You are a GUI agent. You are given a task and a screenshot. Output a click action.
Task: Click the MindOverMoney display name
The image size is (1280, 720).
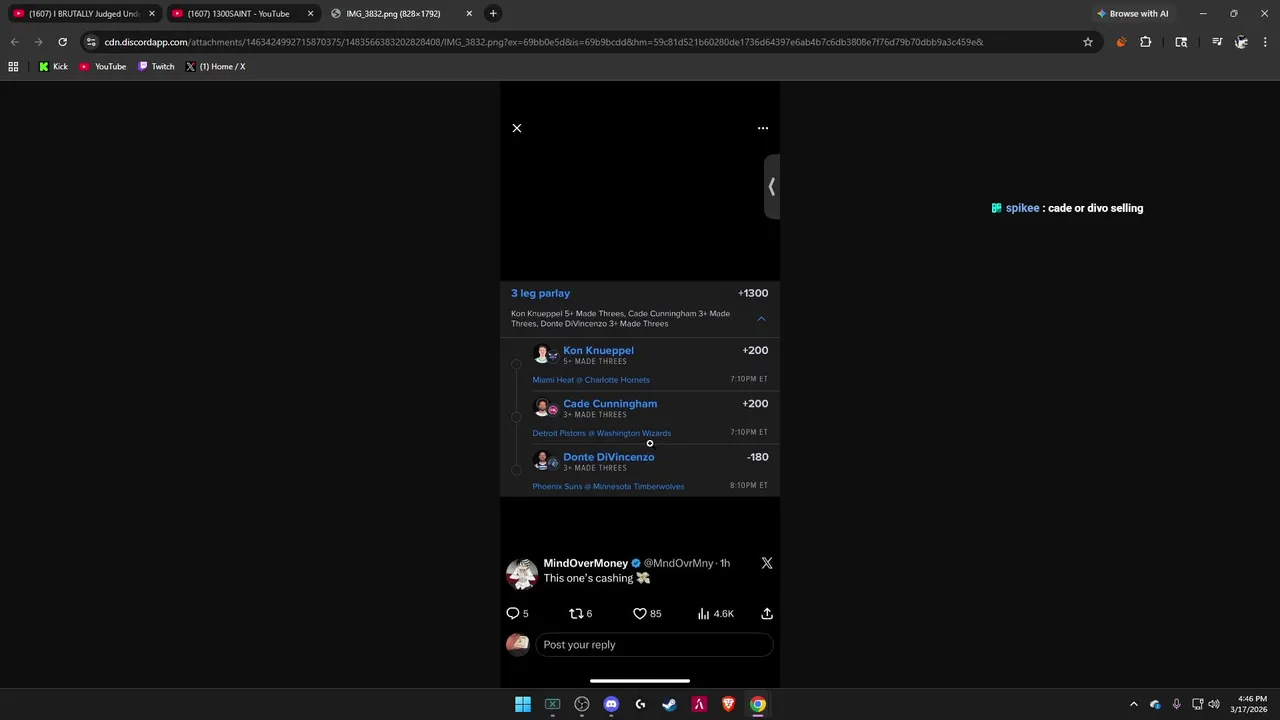tap(585, 563)
